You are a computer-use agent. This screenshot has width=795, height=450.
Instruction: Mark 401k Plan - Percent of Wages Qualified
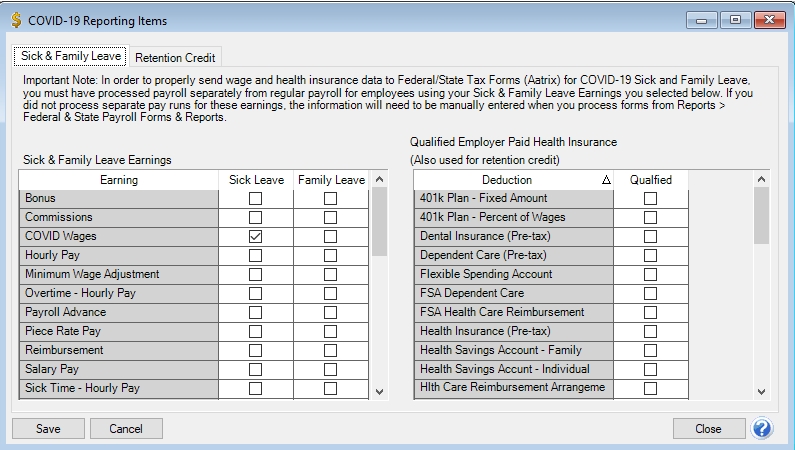pos(651,217)
